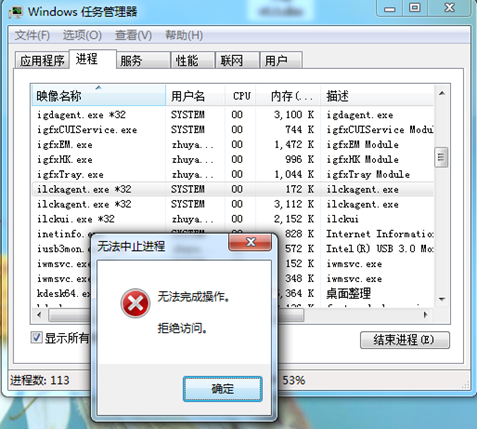Click 结束进程 button to end process
477x429 pixels.
pyautogui.click(x=405, y=340)
